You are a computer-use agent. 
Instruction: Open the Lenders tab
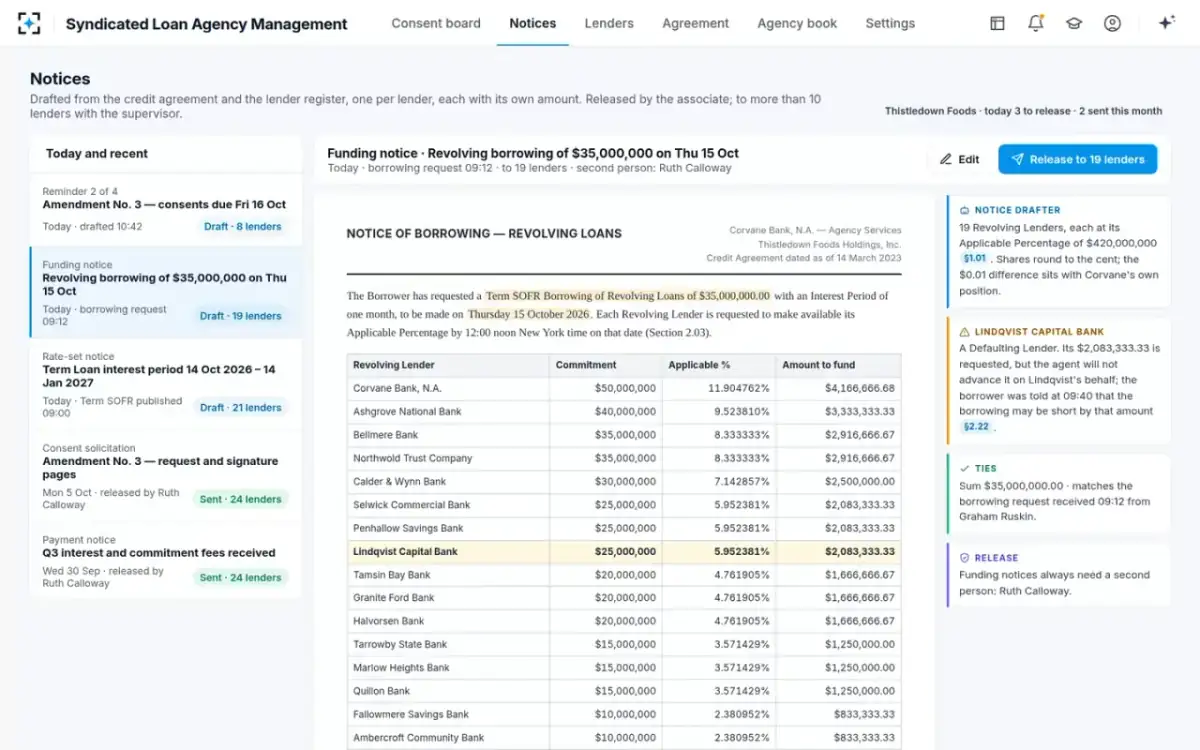click(609, 23)
